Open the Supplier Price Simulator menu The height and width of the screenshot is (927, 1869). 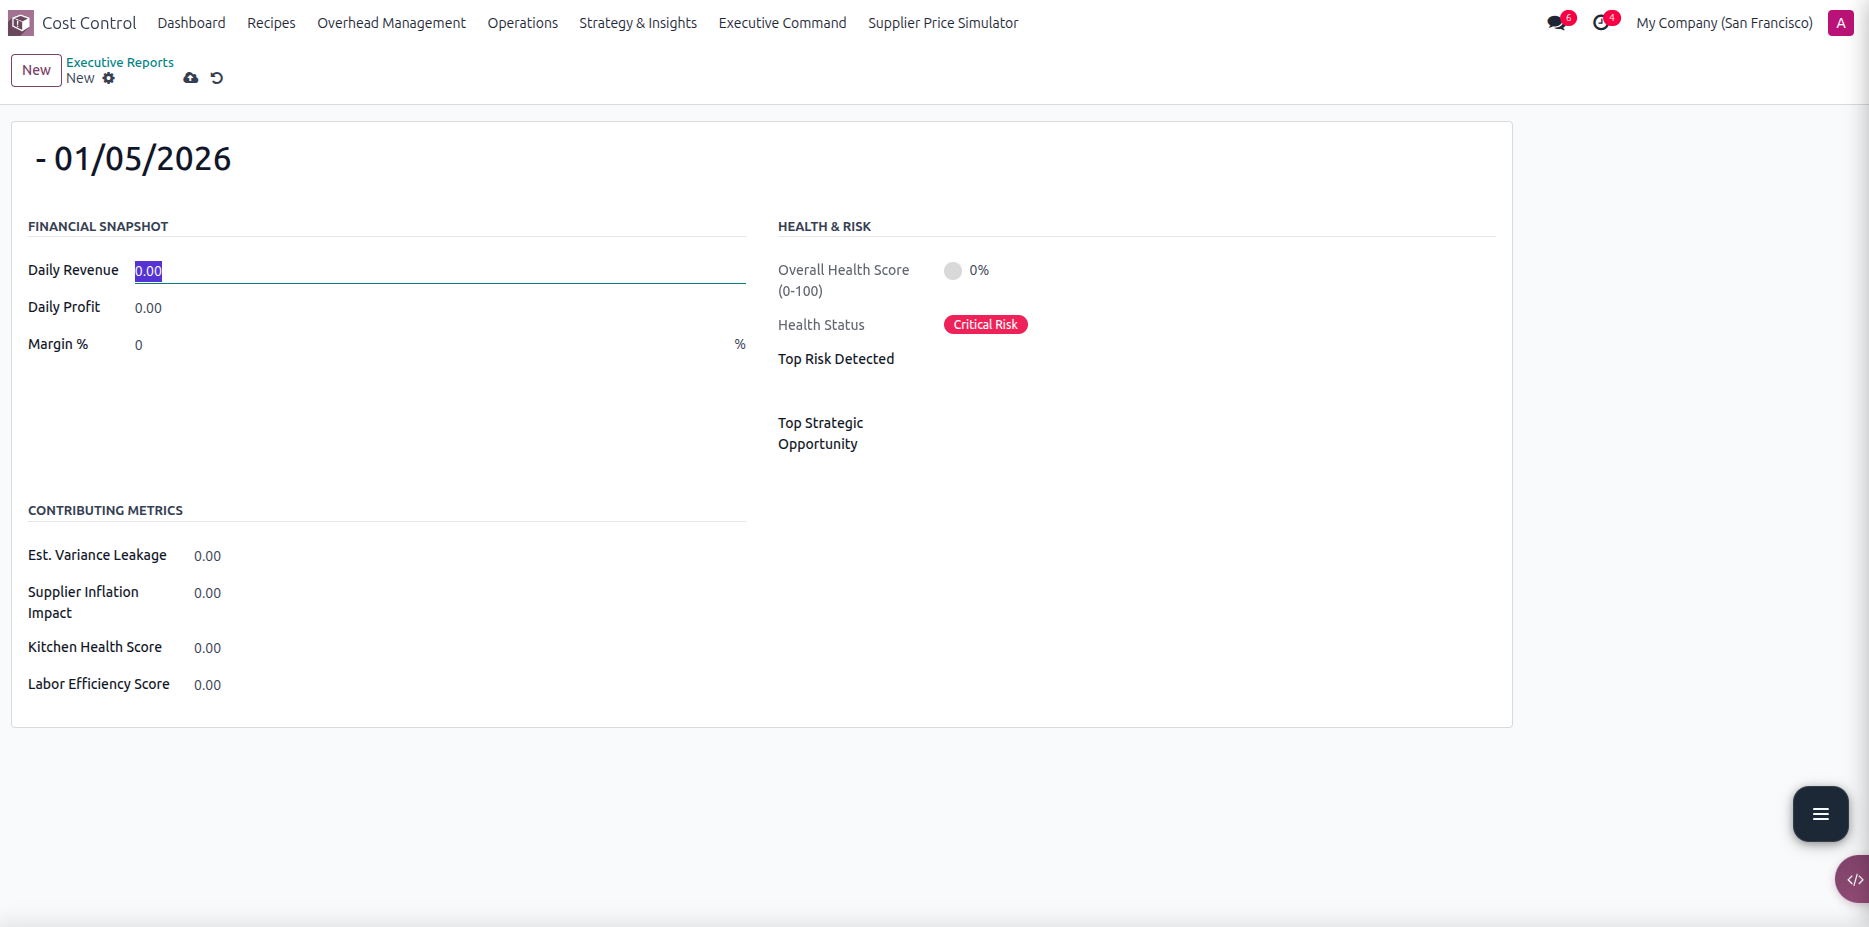coord(943,23)
